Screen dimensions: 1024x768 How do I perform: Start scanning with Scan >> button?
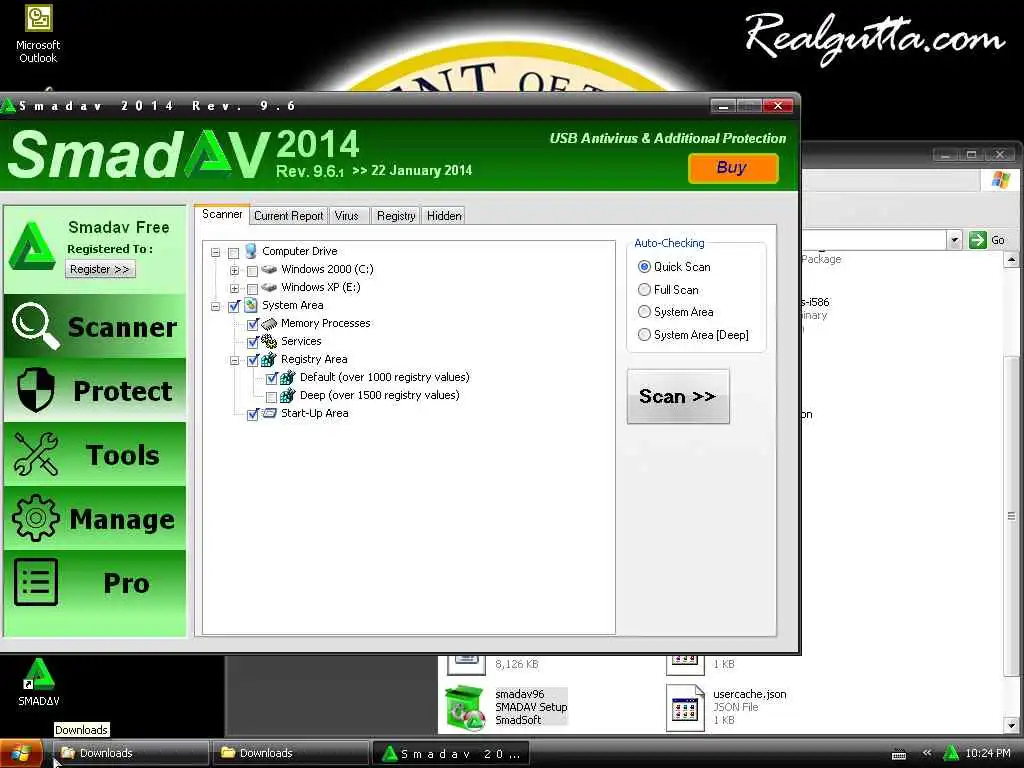(678, 396)
